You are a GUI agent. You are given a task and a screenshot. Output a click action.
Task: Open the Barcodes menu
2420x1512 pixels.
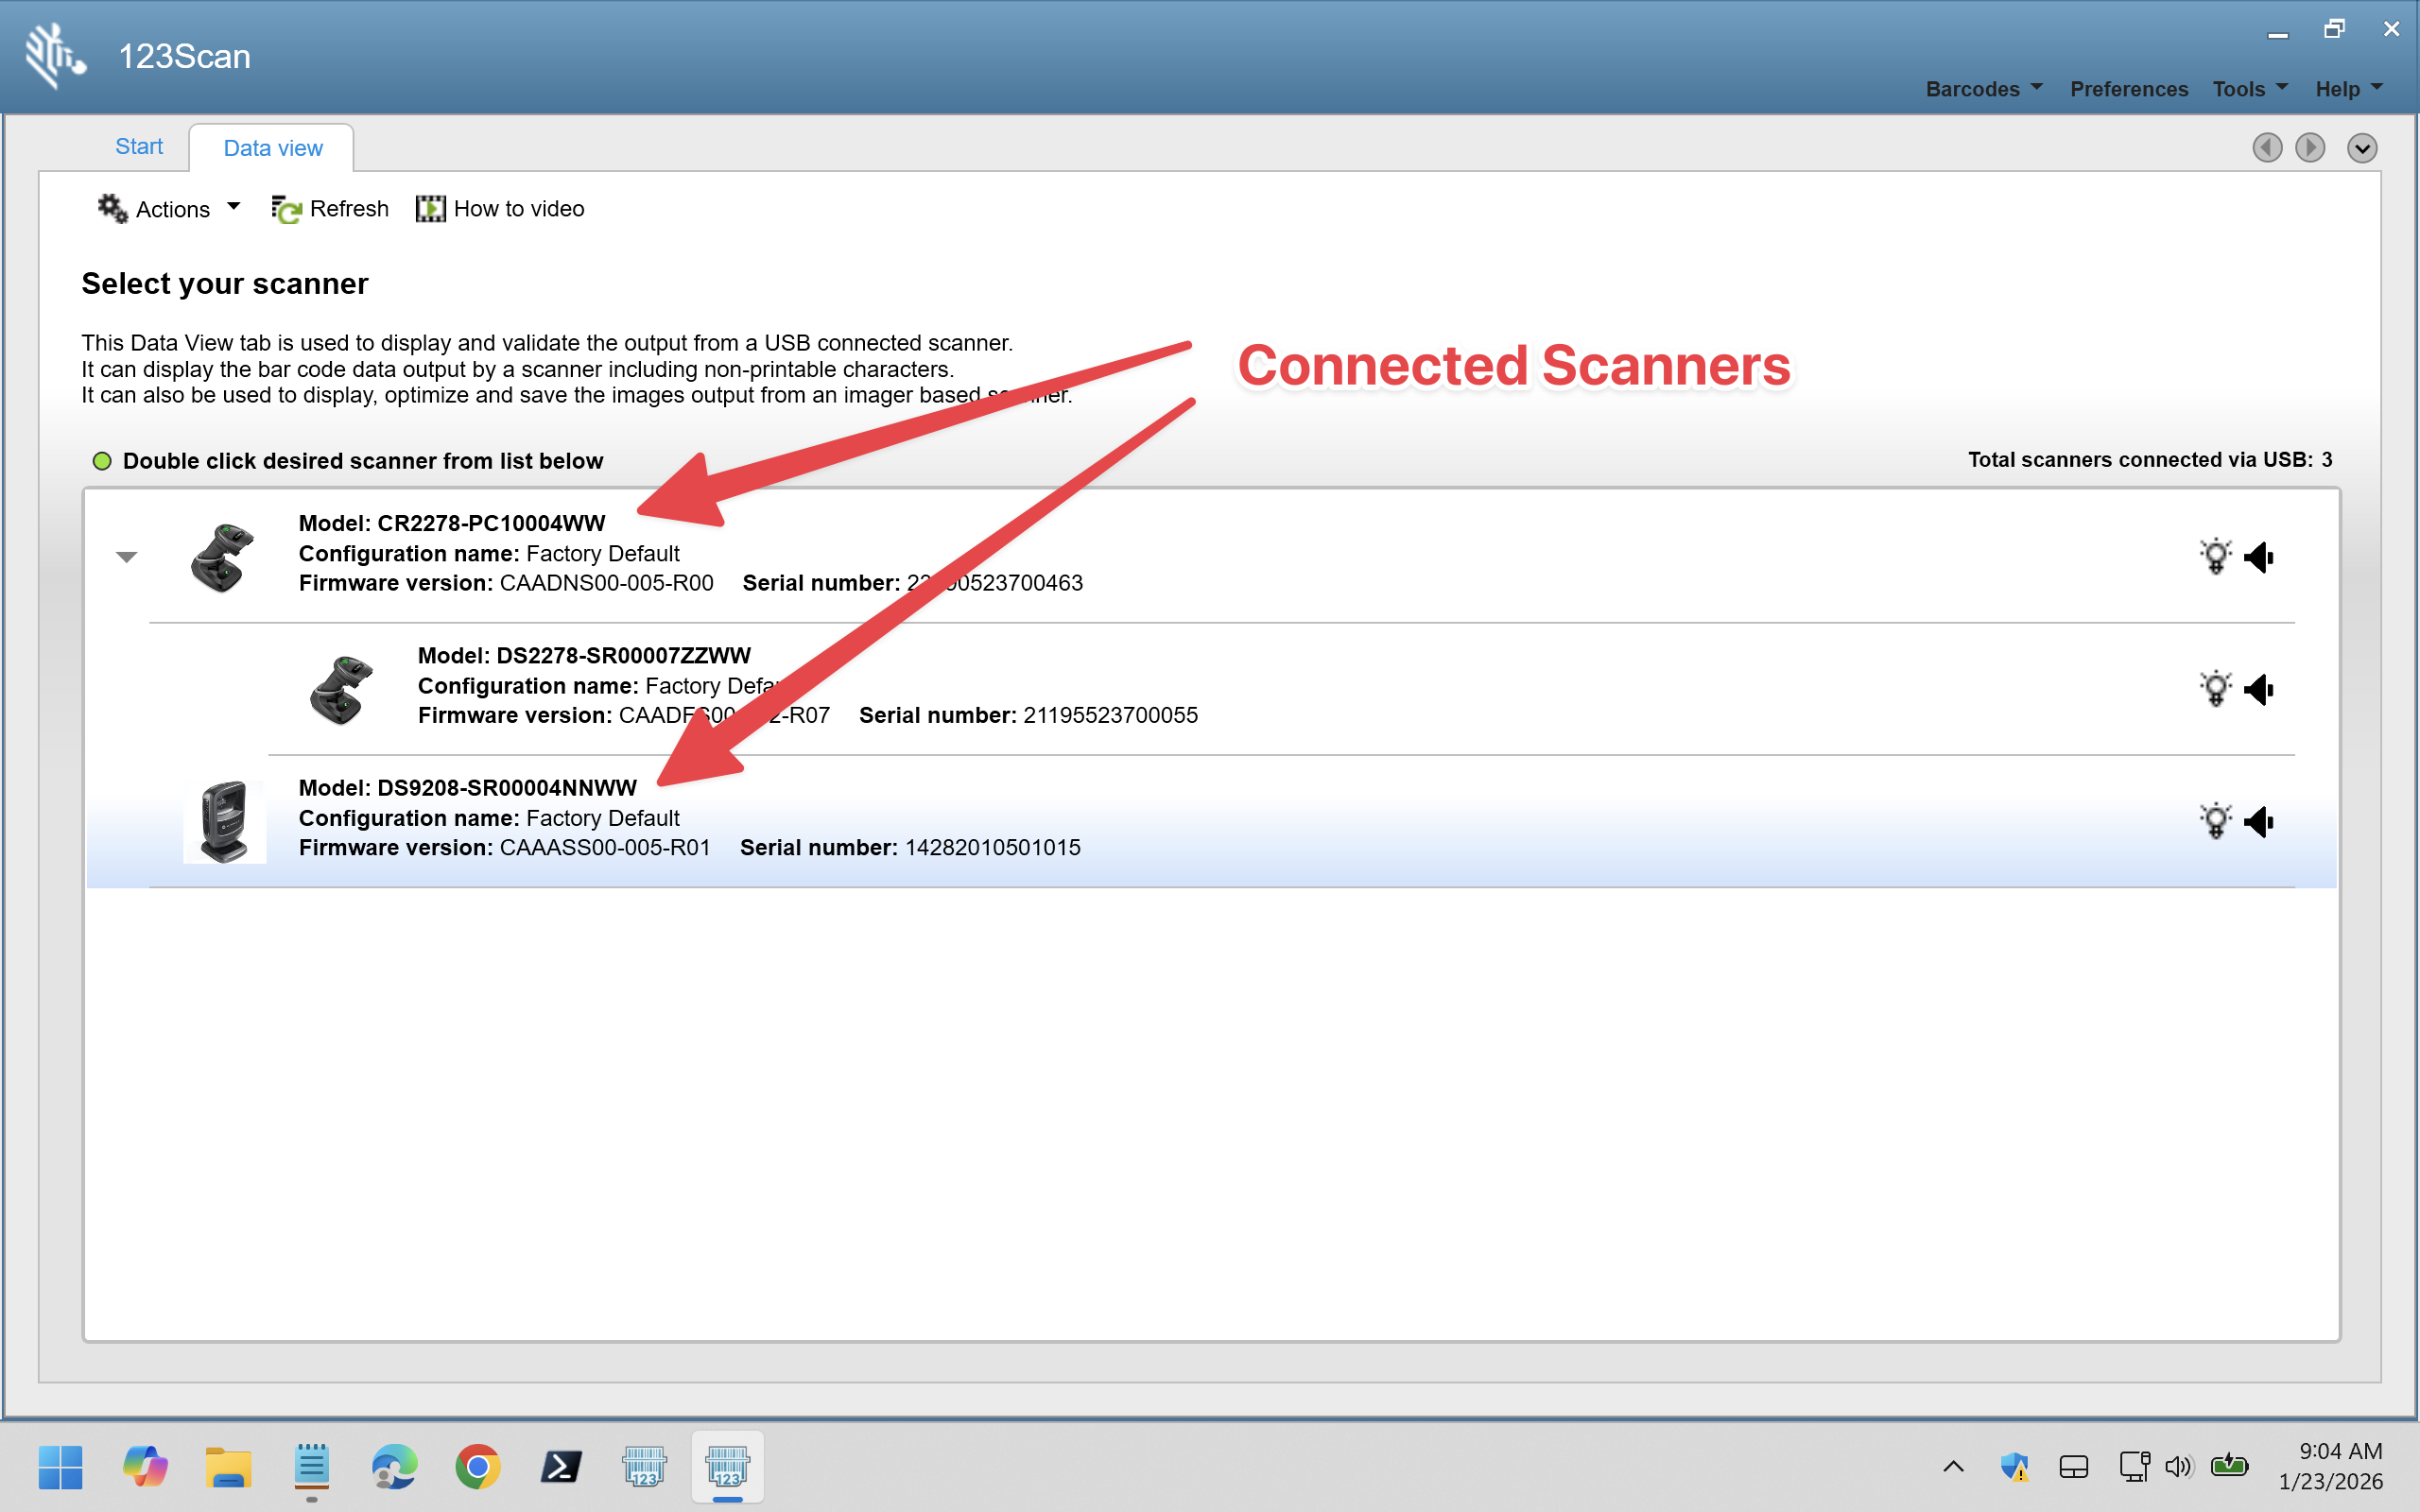click(1983, 89)
